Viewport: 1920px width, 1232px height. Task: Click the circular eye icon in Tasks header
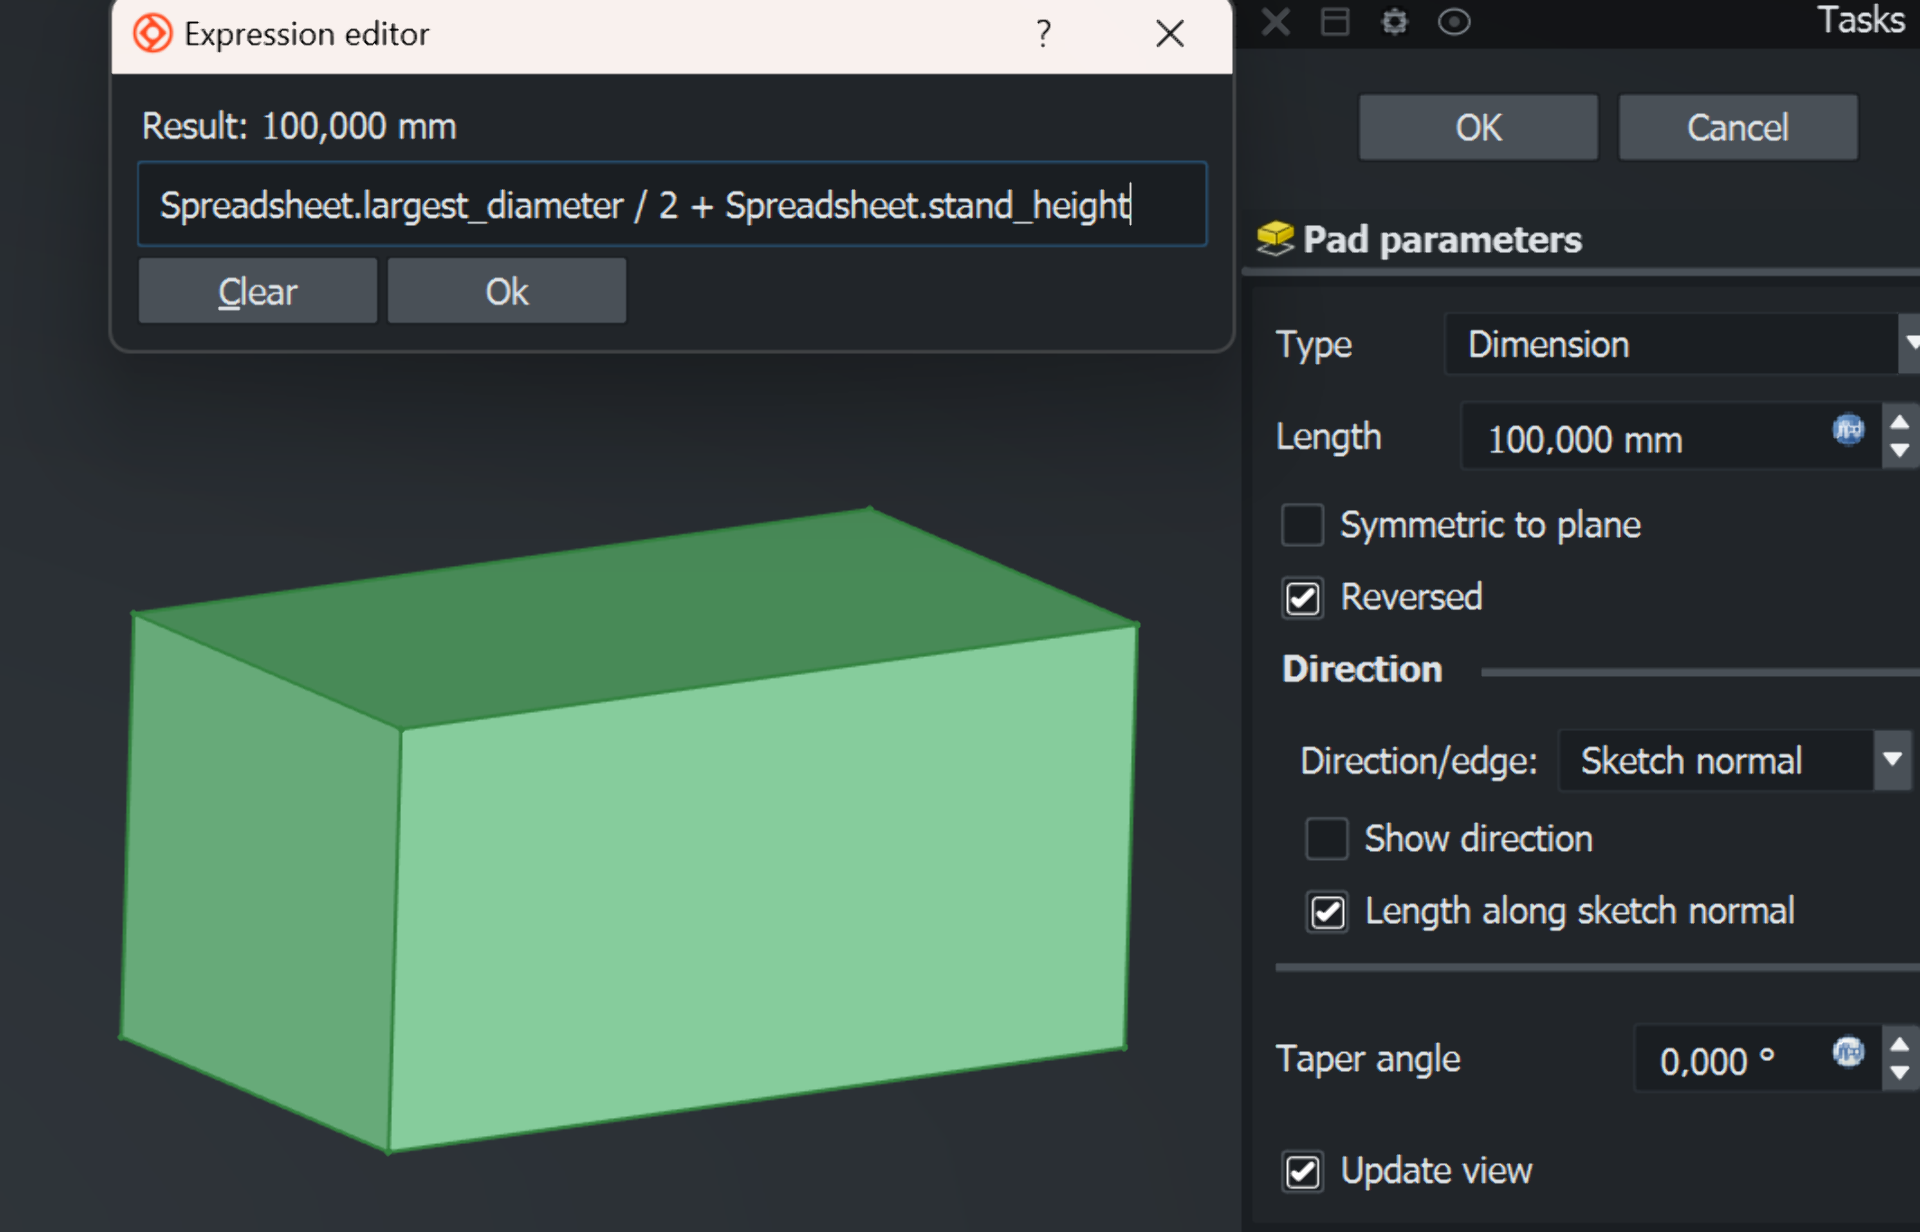1453,22
